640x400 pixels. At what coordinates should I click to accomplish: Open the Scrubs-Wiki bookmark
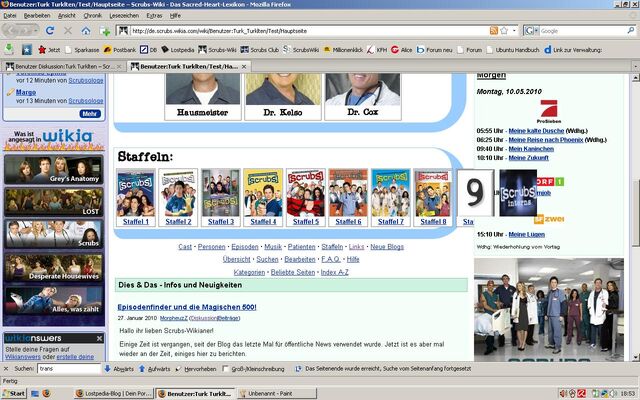217,50
